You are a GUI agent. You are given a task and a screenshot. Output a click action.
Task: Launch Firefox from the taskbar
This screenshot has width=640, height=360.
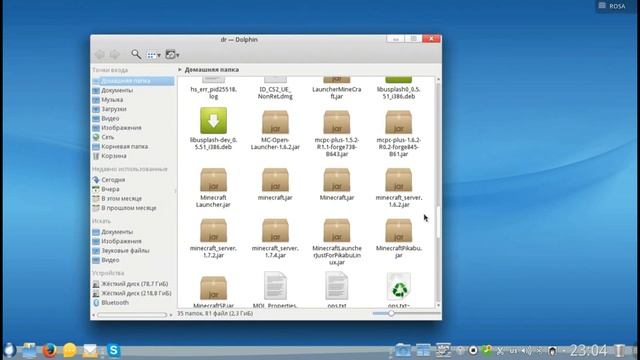[x=50, y=350]
